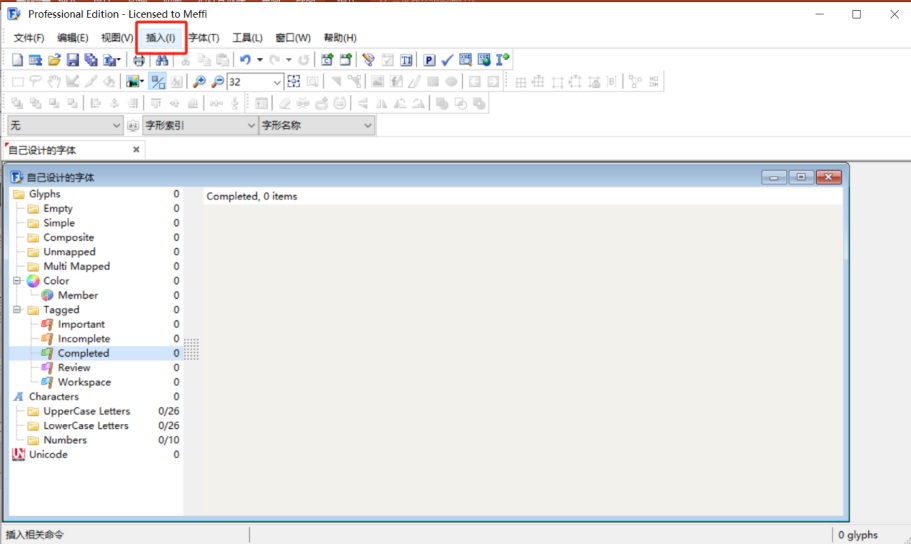Open the 无 dropdown list
911x544 pixels.
[64, 125]
